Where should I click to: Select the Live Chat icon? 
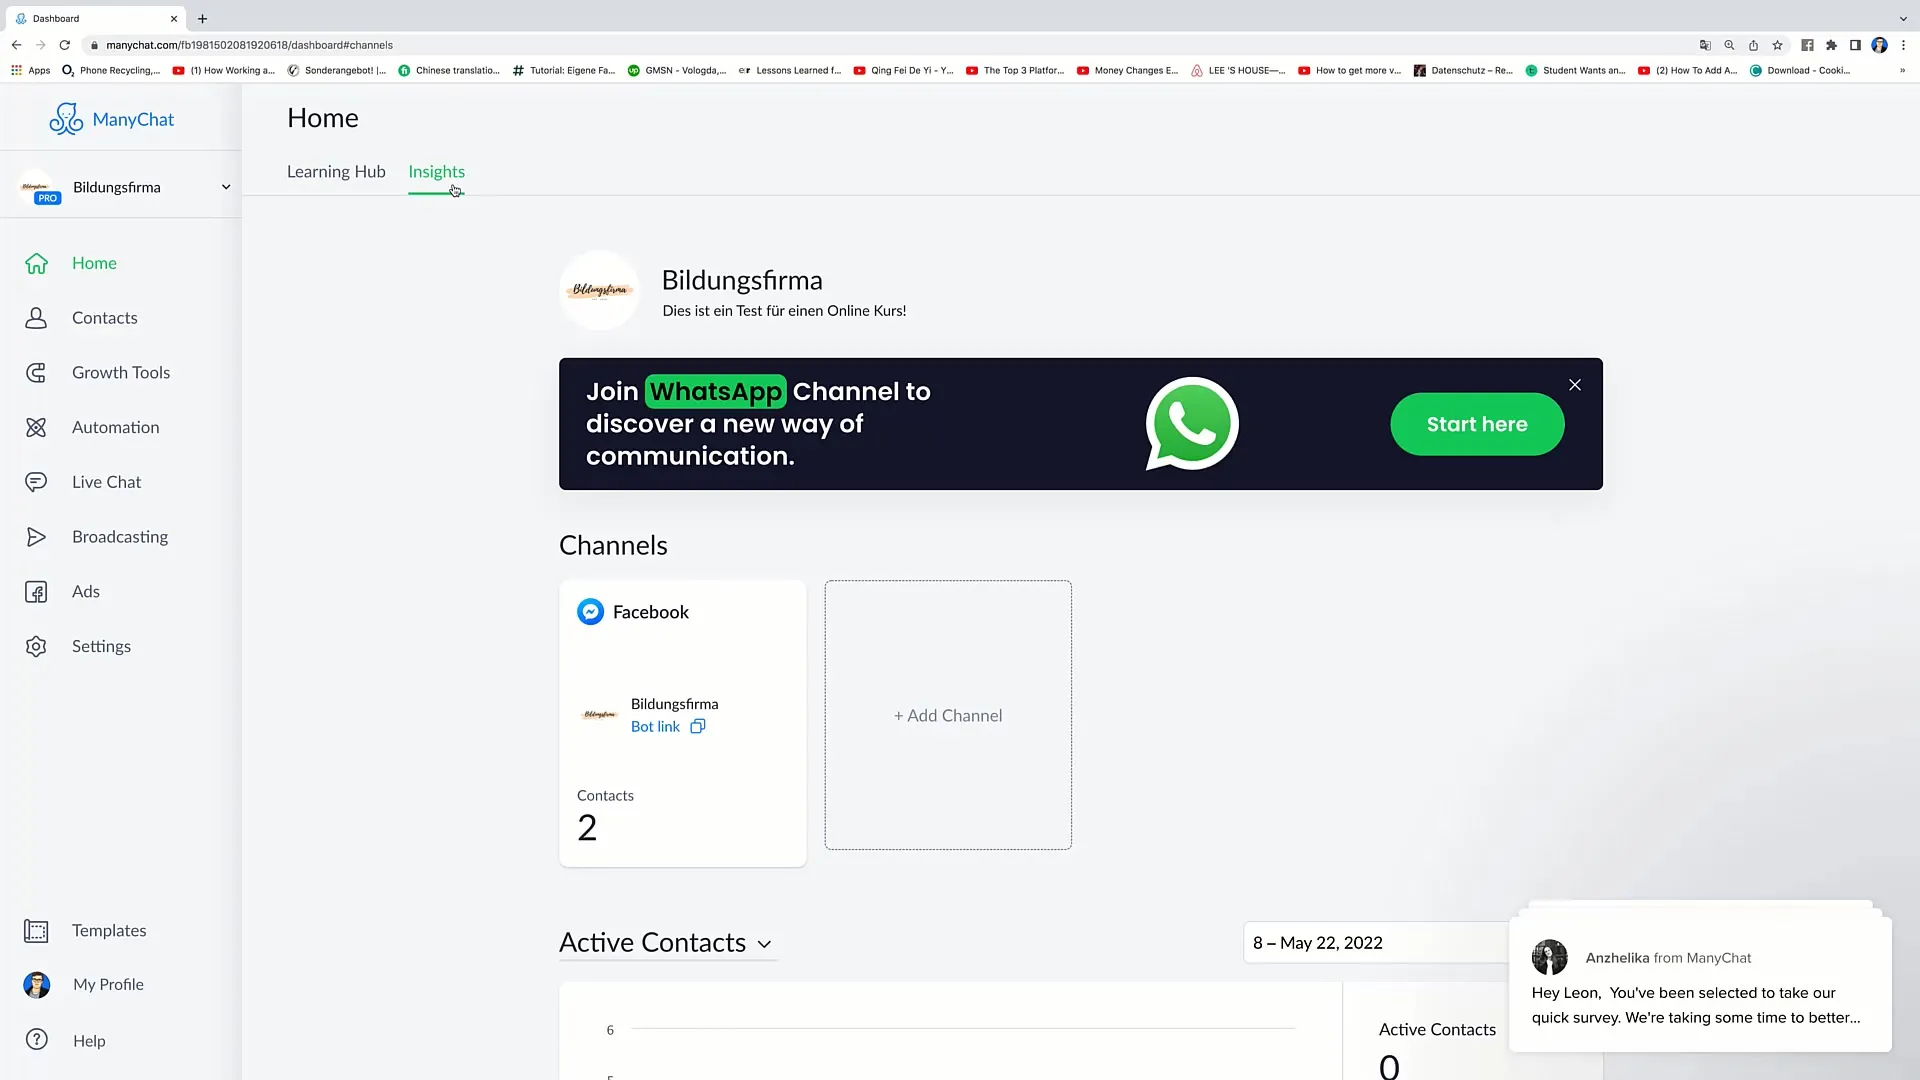pyautogui.click(x=36, y=481)
